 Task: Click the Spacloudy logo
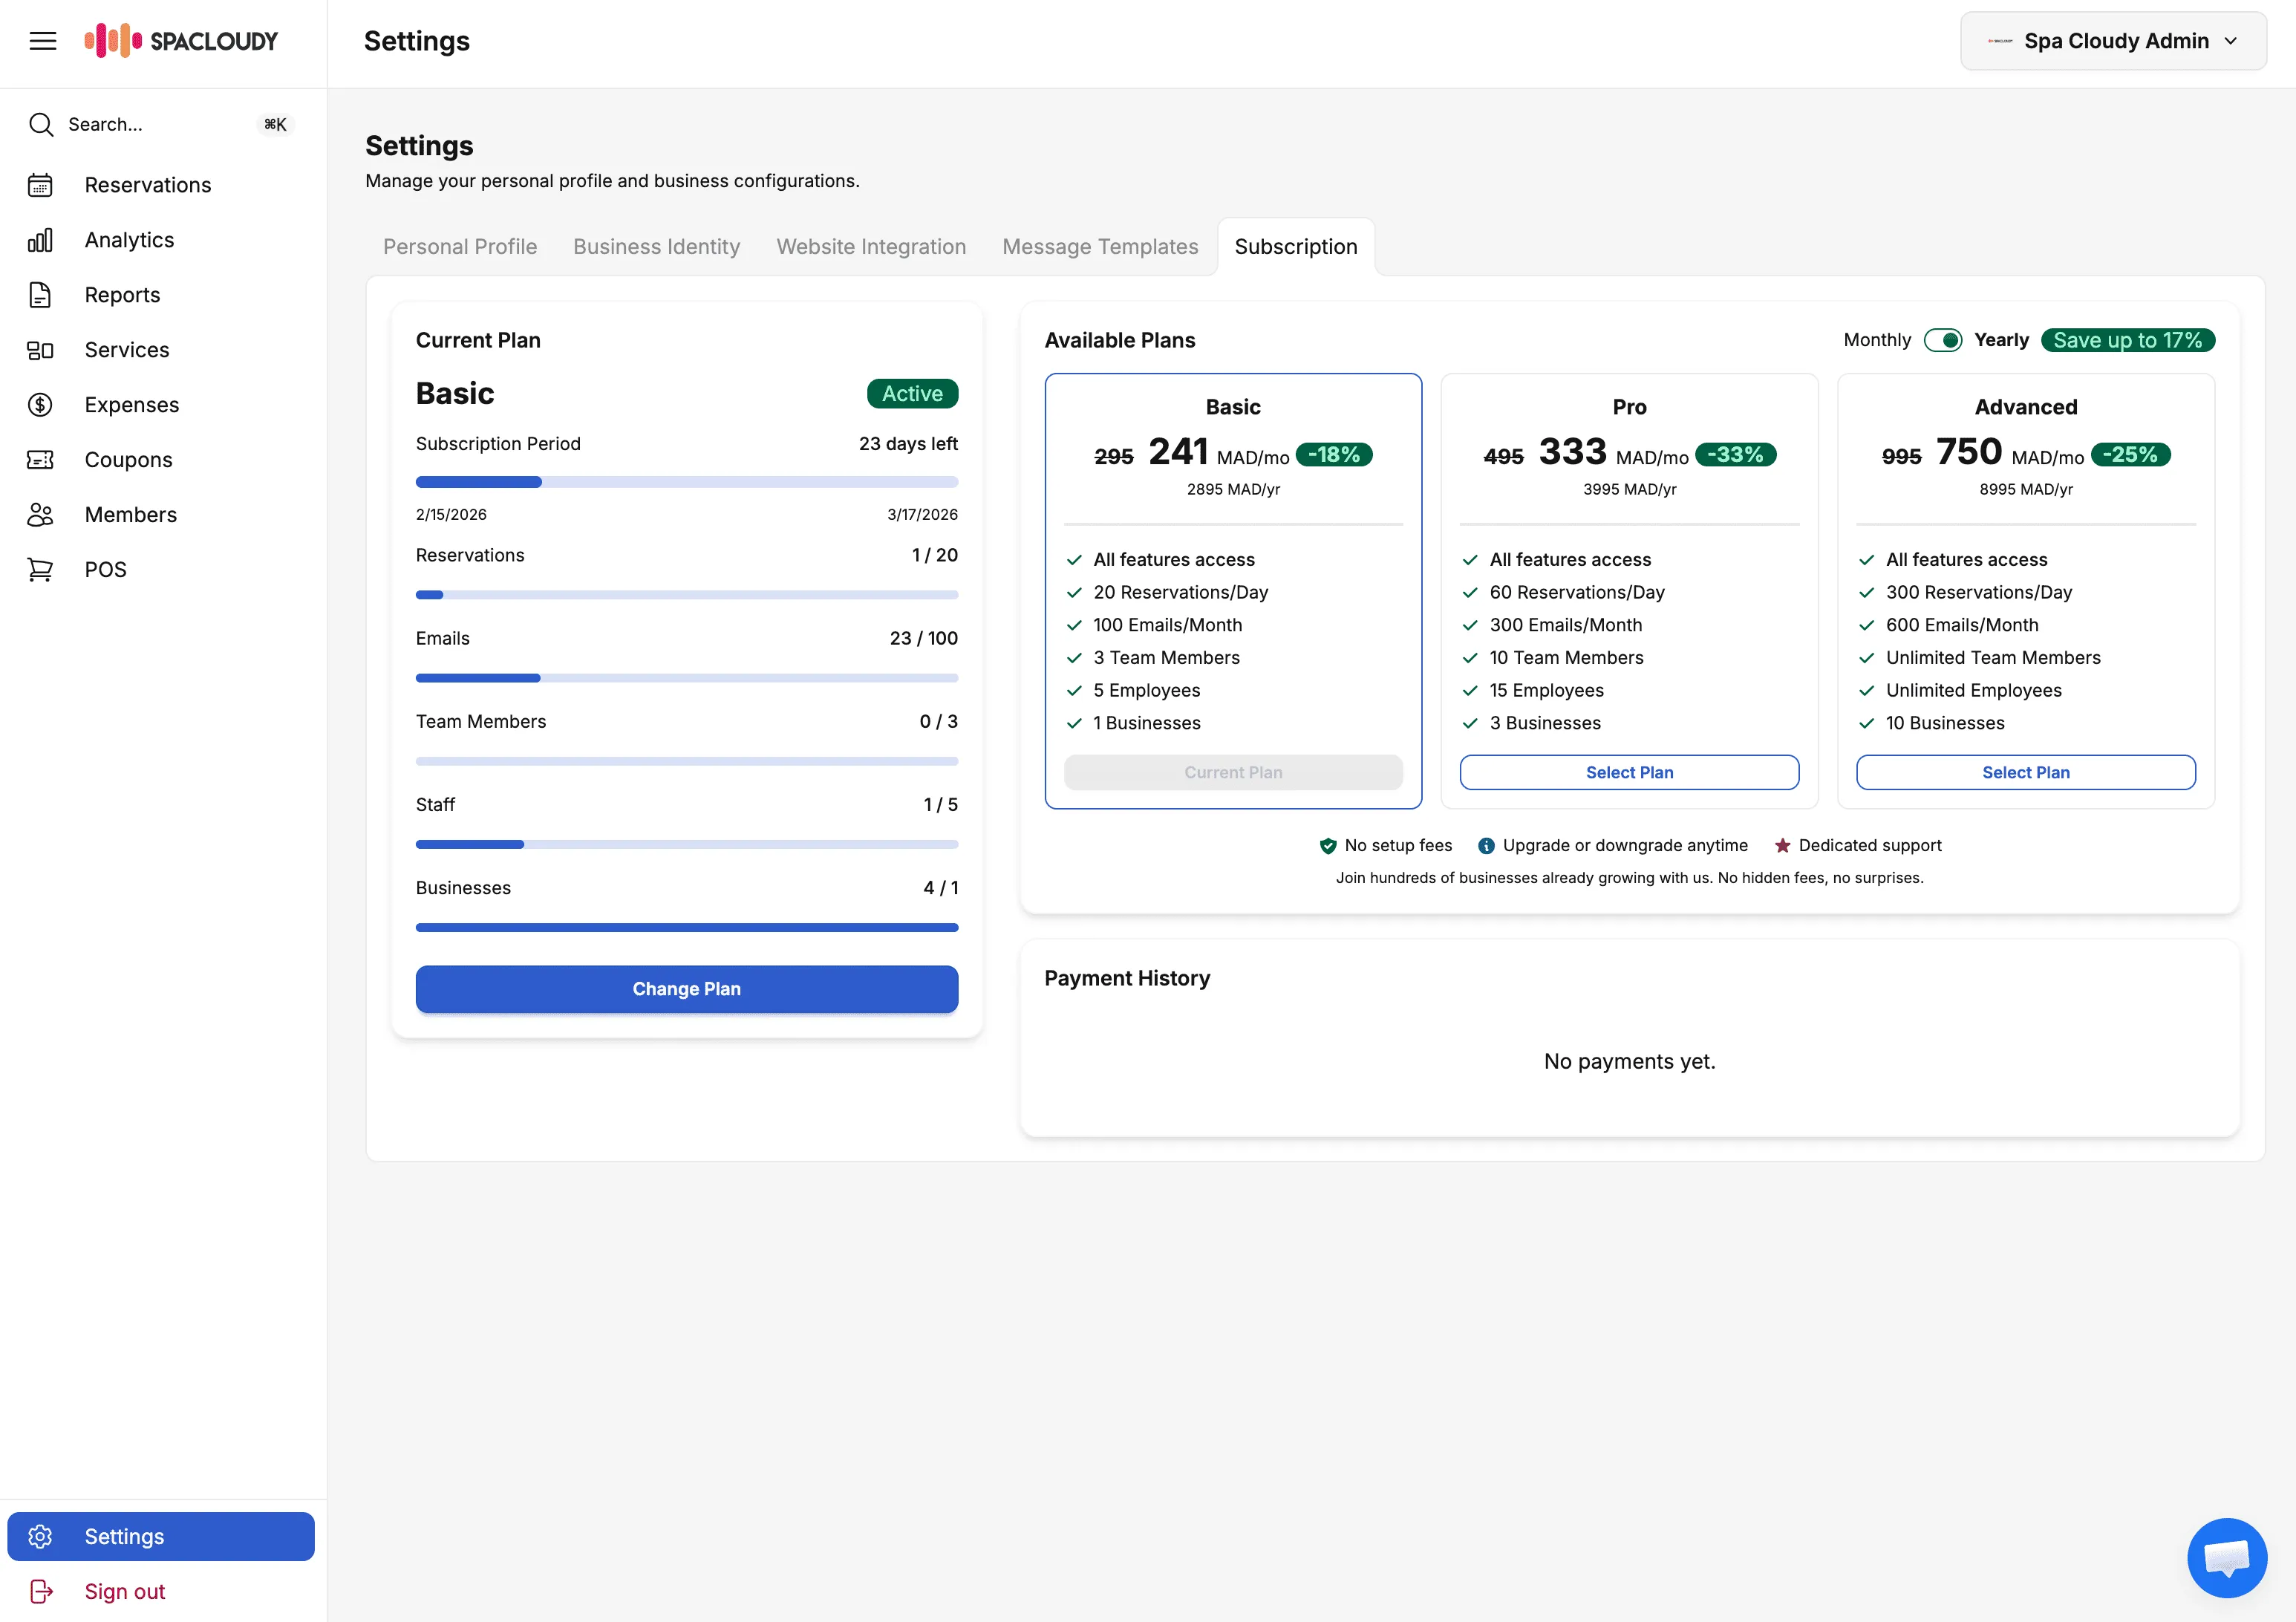point(183,41)
